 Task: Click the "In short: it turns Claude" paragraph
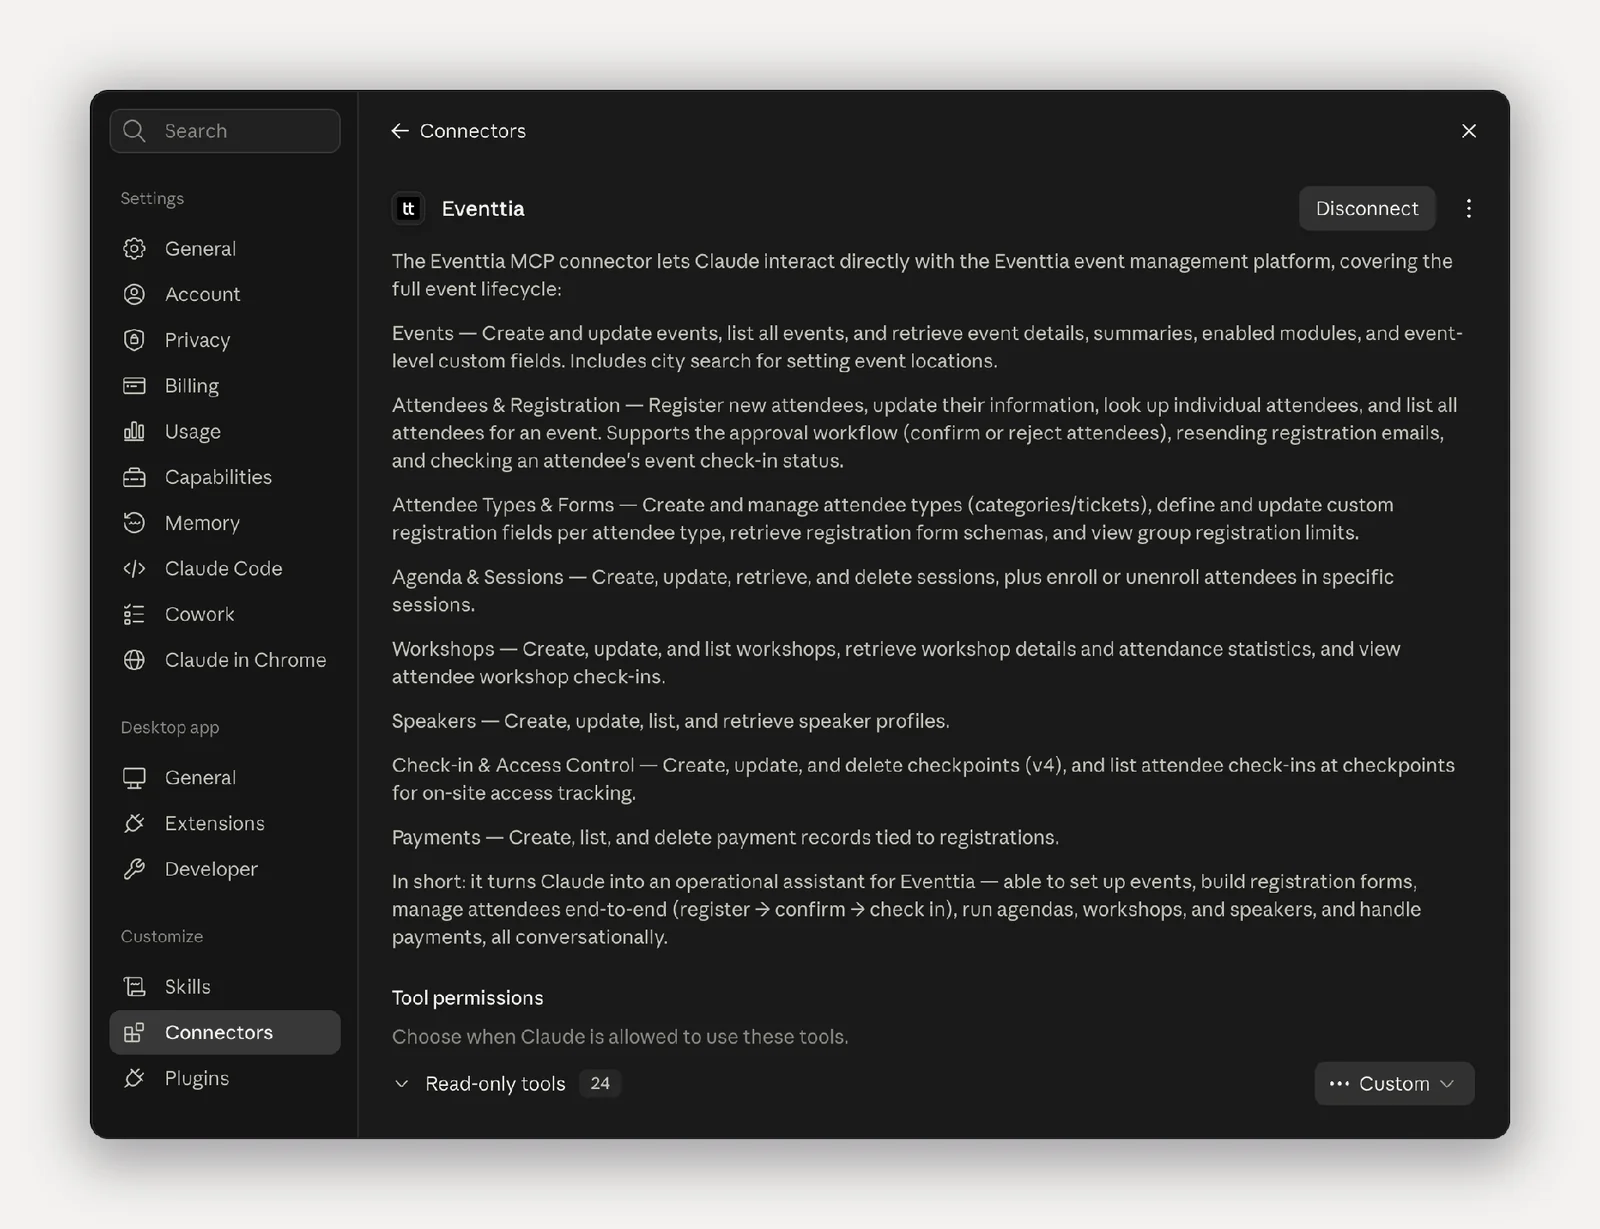point(906,909)
